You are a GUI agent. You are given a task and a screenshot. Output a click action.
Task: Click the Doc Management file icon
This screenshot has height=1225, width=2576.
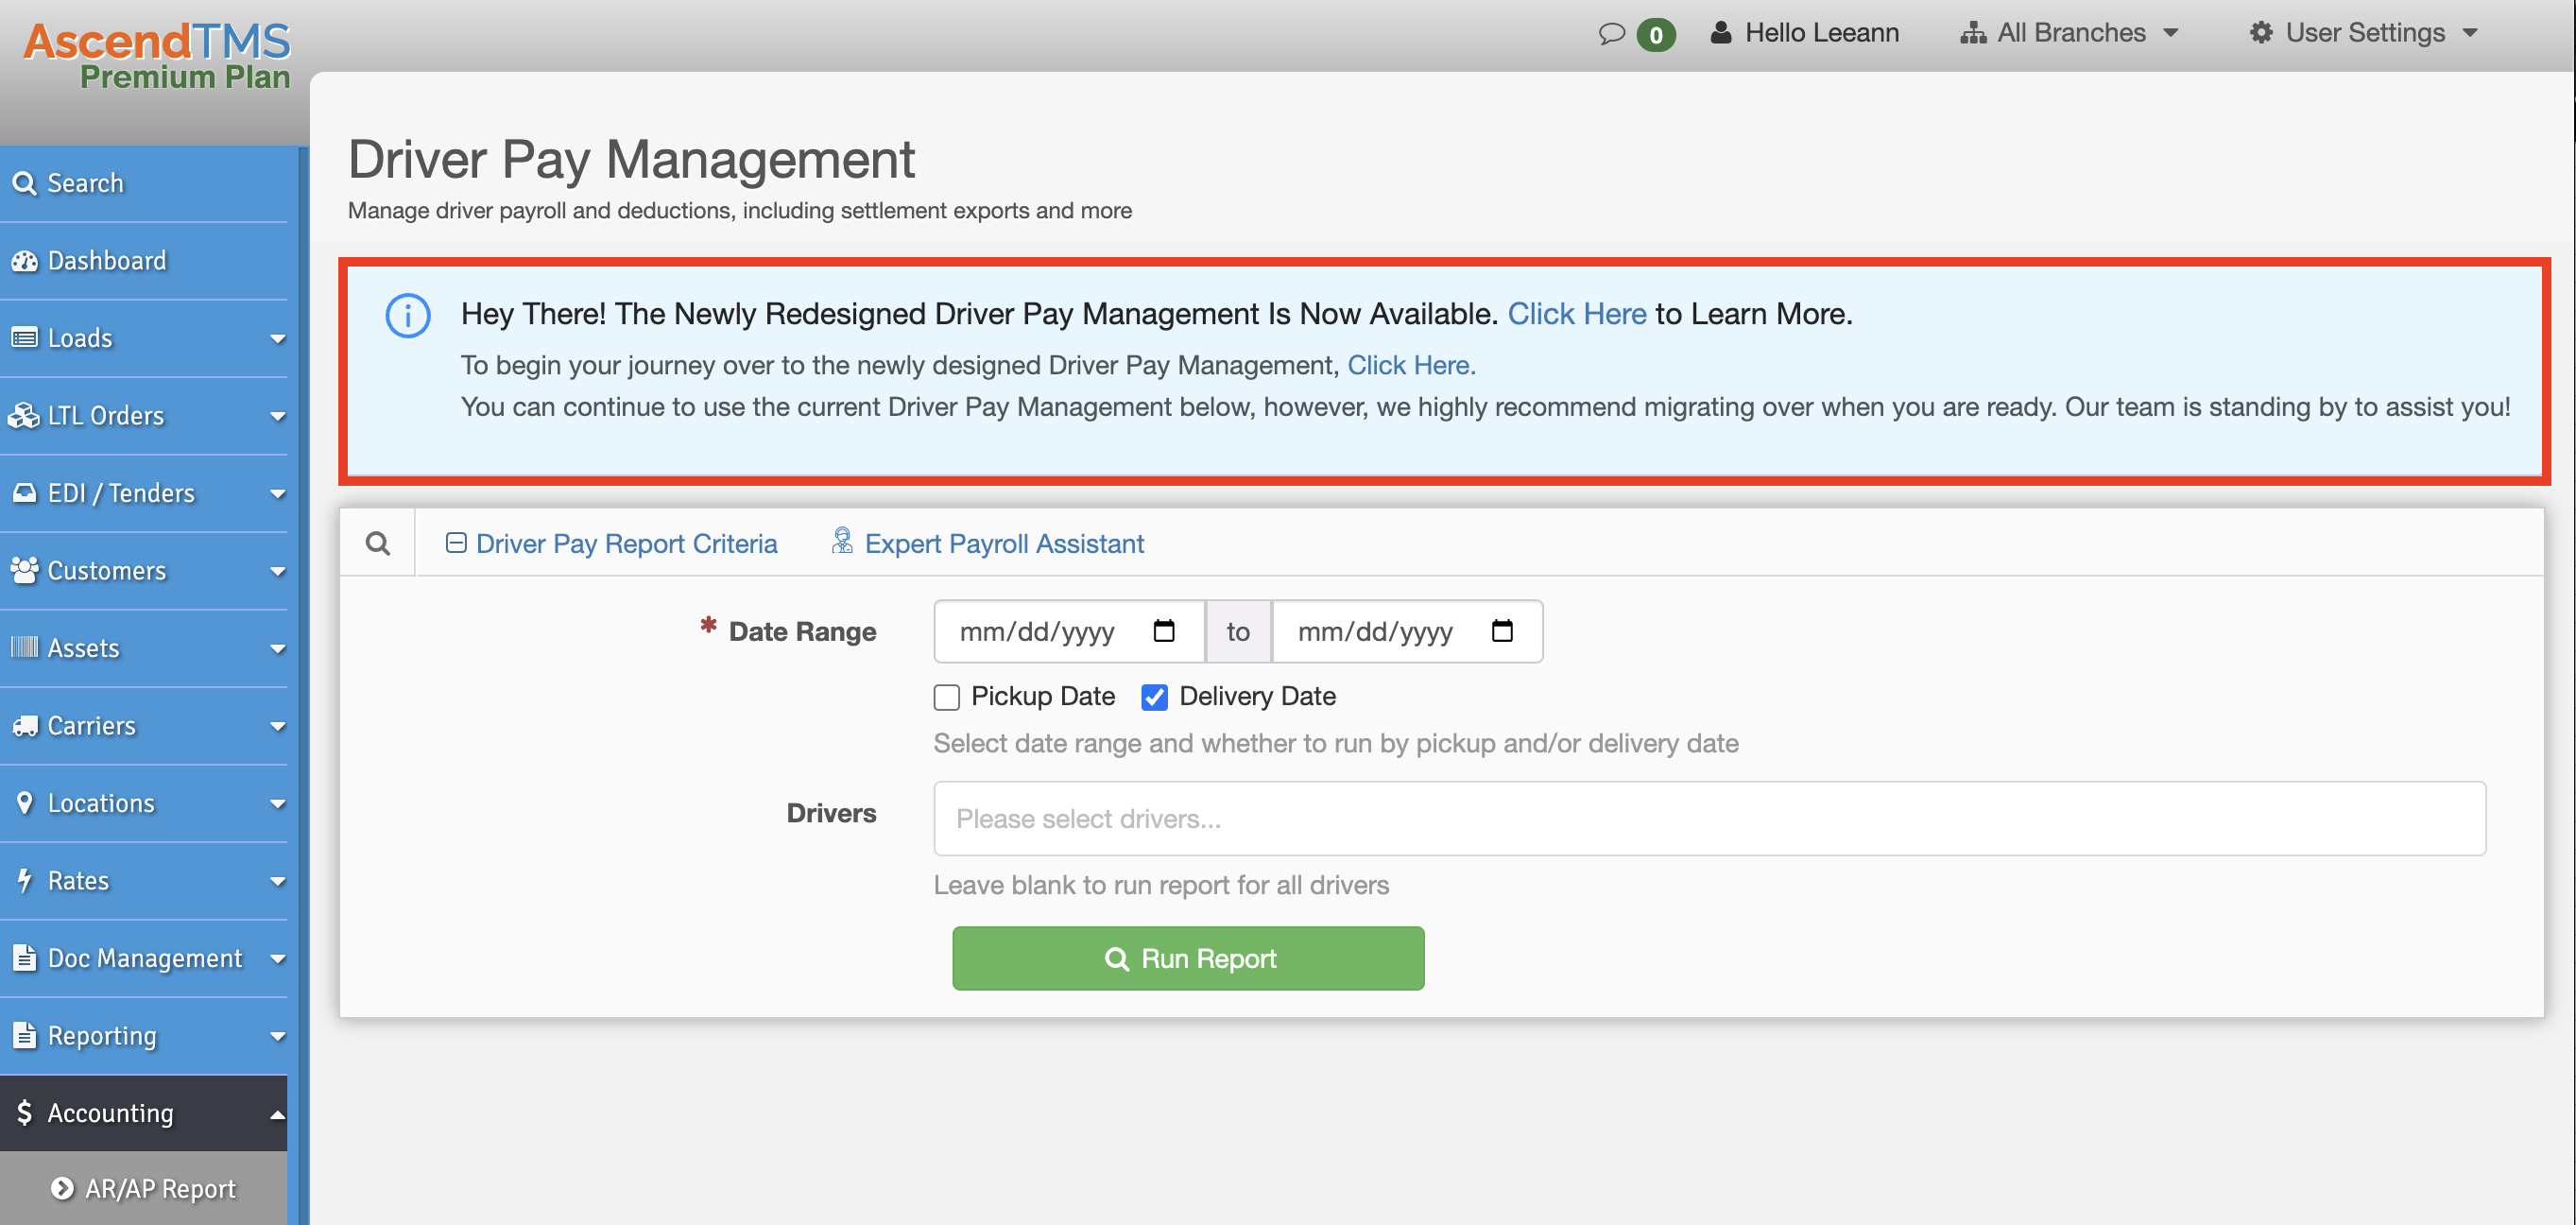[24, 958]
